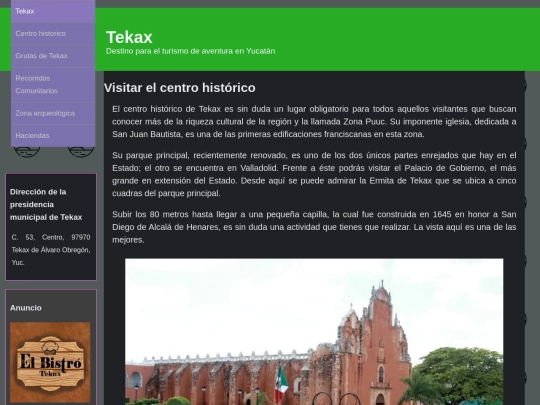Go to Centro historico page

pyautogui.click(x=53, y=34)
